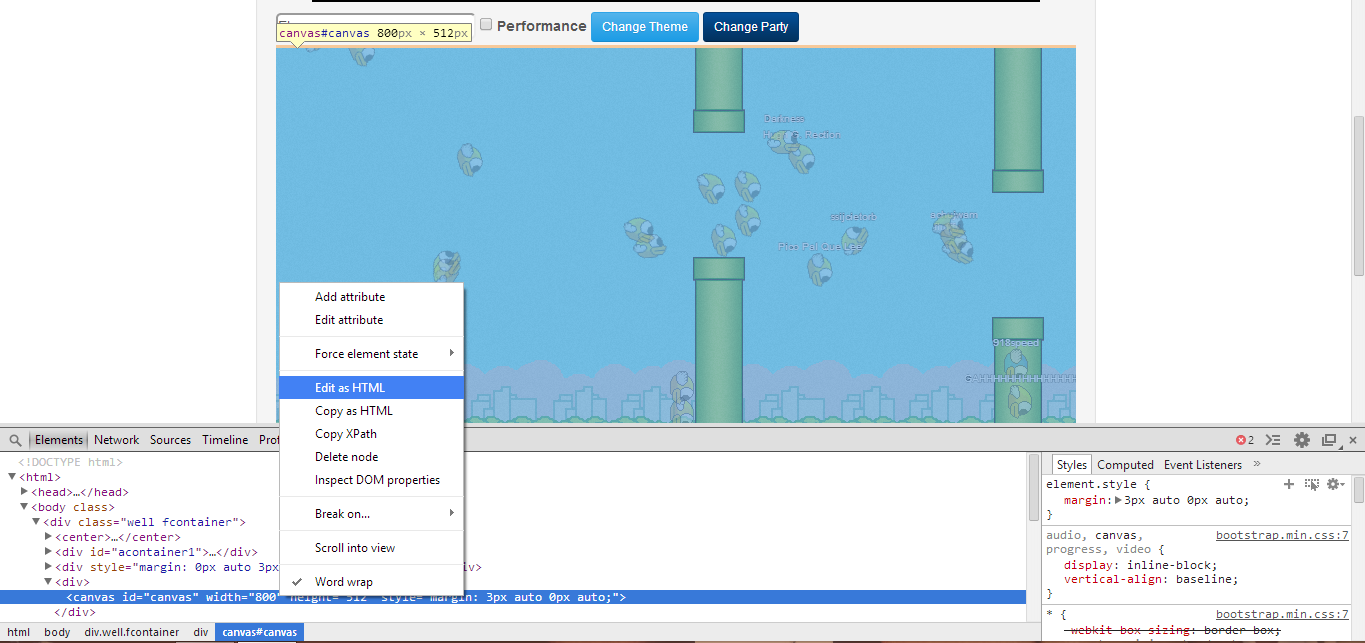The height and width of the screenshot is (643, 1365).
Task: Collapse the div parent of canvas
Action: click(48, 582)
